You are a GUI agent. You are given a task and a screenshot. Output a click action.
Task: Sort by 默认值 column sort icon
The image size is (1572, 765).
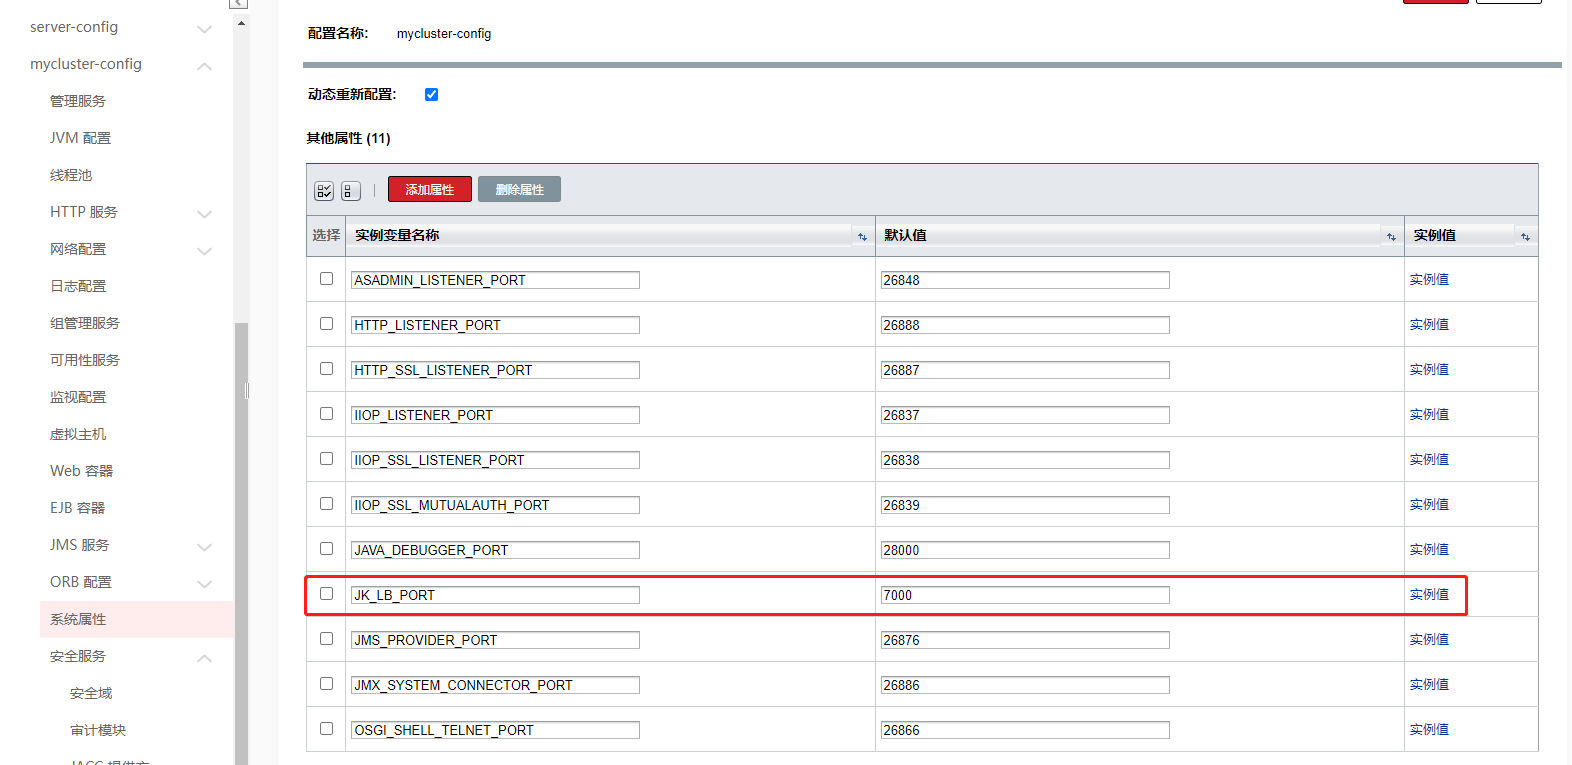[1391, 237]
